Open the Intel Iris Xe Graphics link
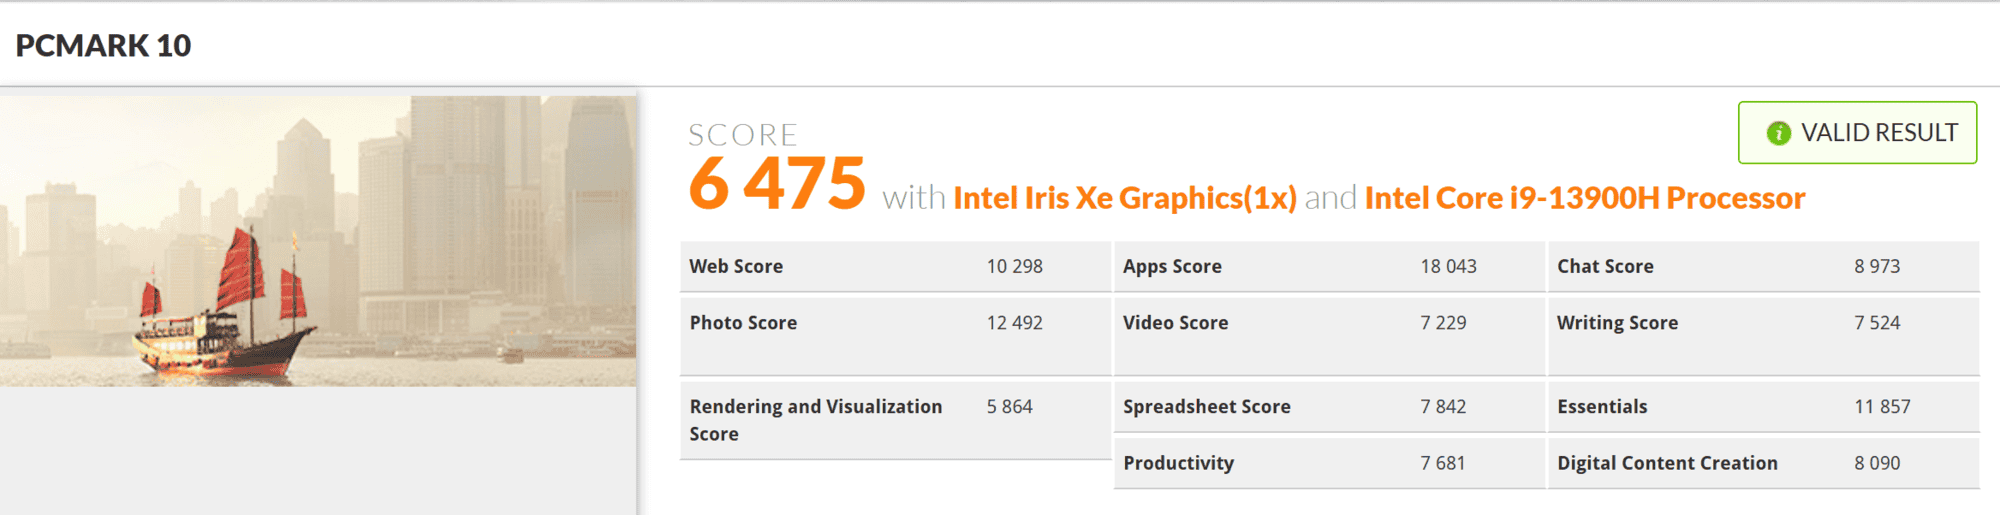The image size is (2000, 515). pos(1124,198)
